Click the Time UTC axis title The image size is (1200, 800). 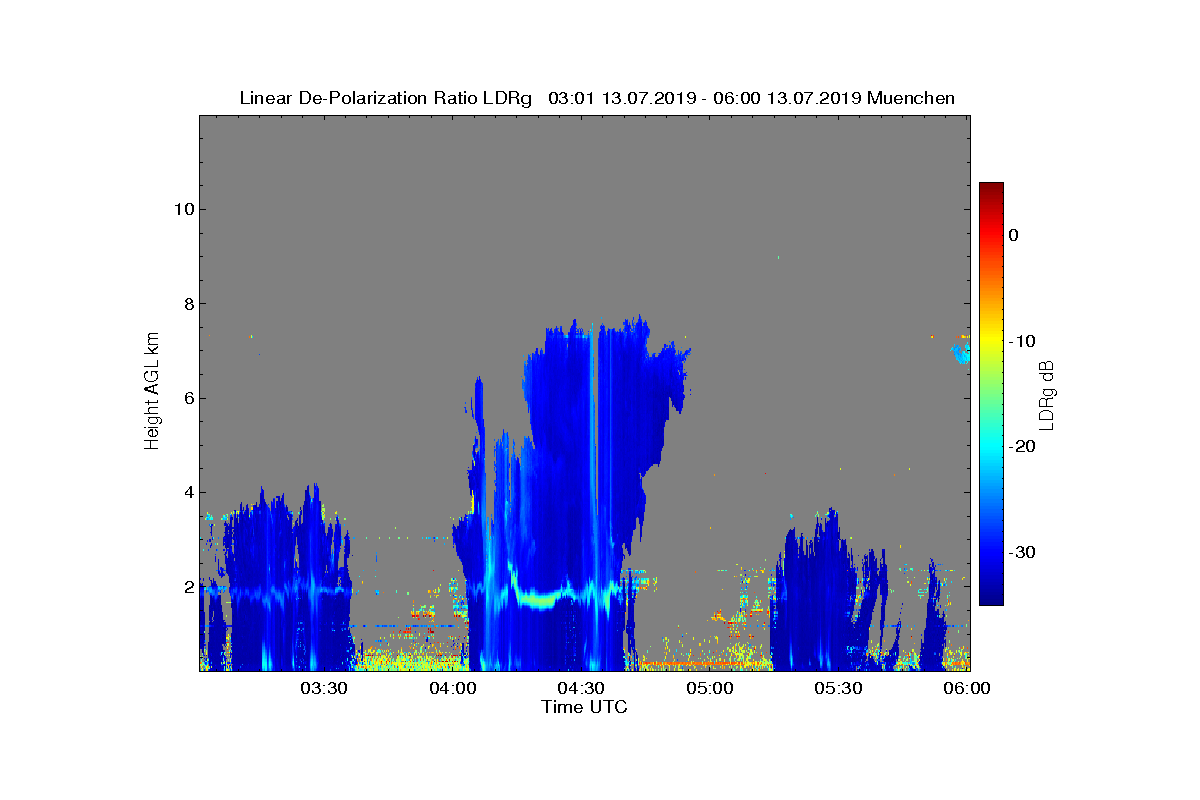pyautogui.click(x=585, y=707)
